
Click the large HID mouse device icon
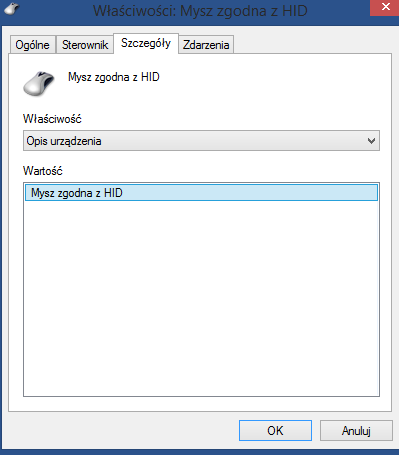pos(39,83)
